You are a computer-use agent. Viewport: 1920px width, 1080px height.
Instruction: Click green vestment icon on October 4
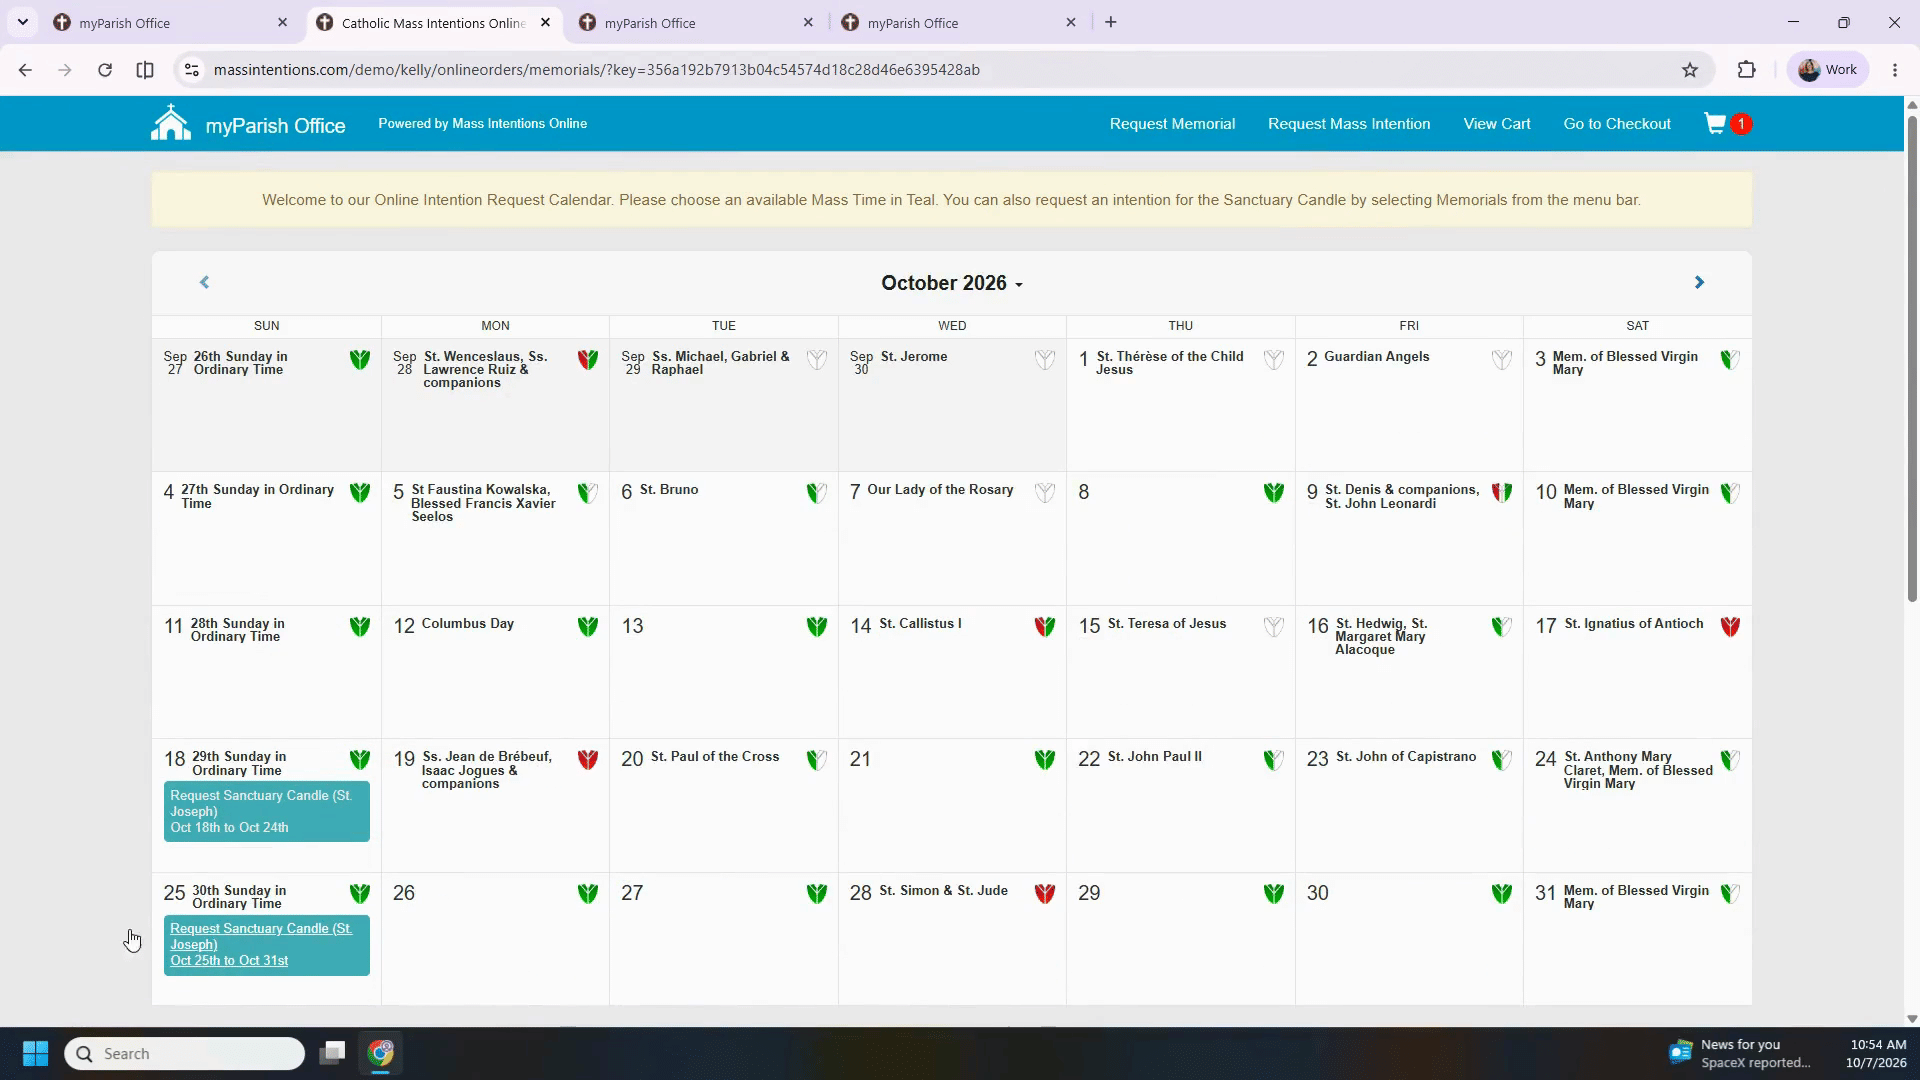[x=360, y=493]
